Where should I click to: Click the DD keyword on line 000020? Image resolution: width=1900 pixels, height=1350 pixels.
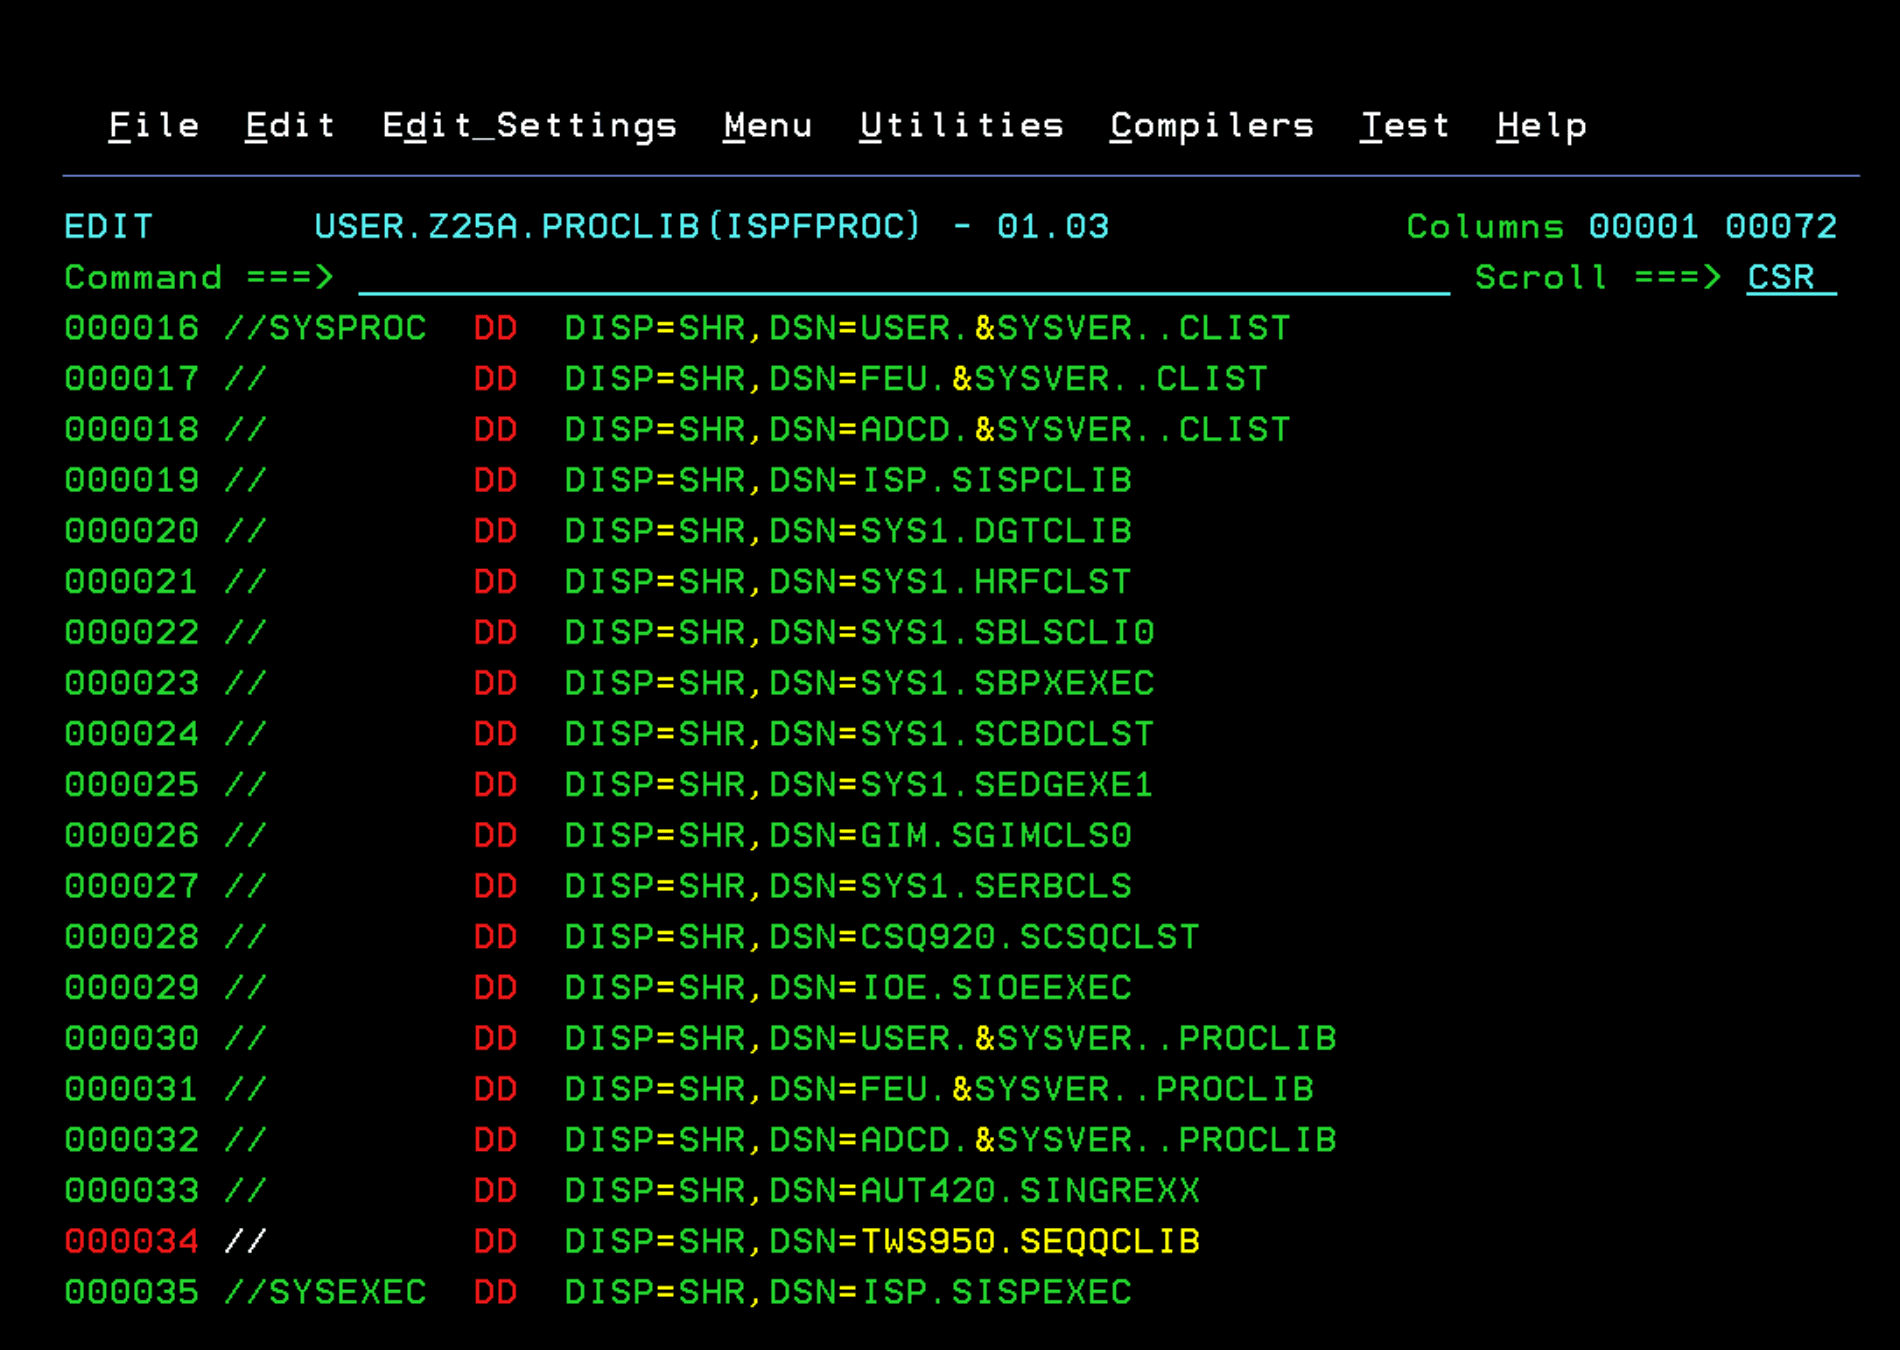495,532
